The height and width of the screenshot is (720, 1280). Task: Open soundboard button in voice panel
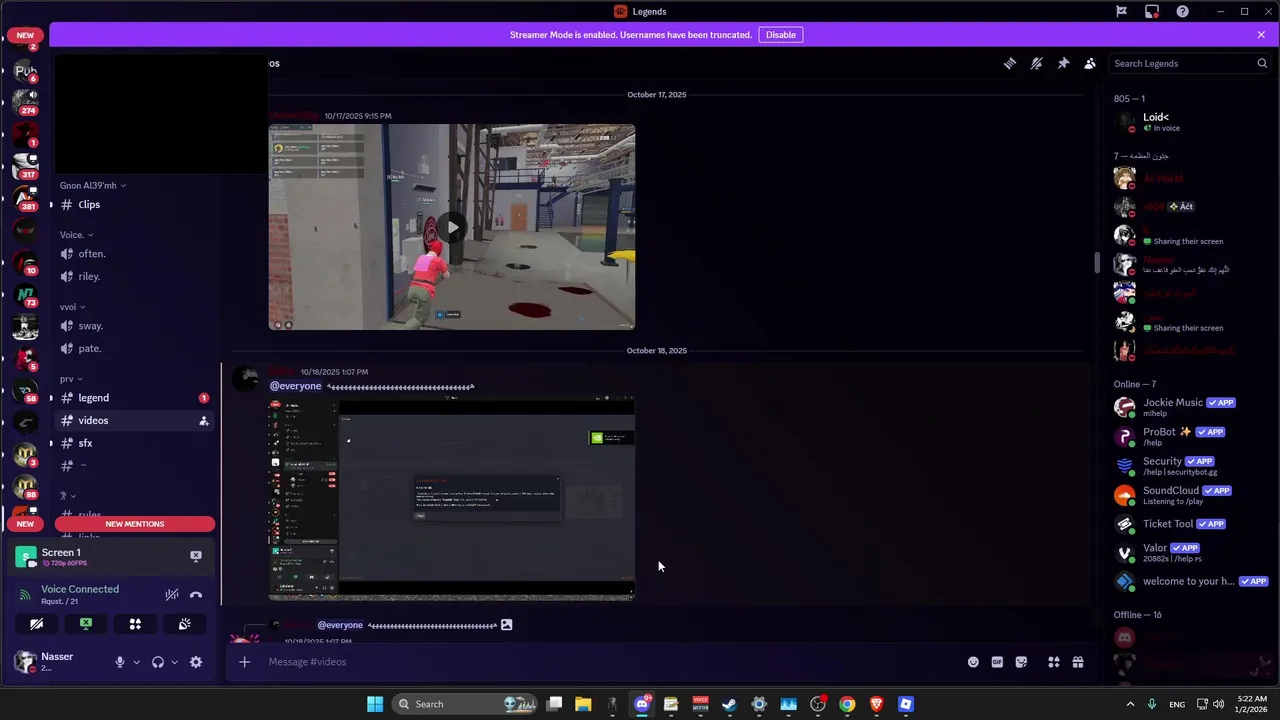184,624
